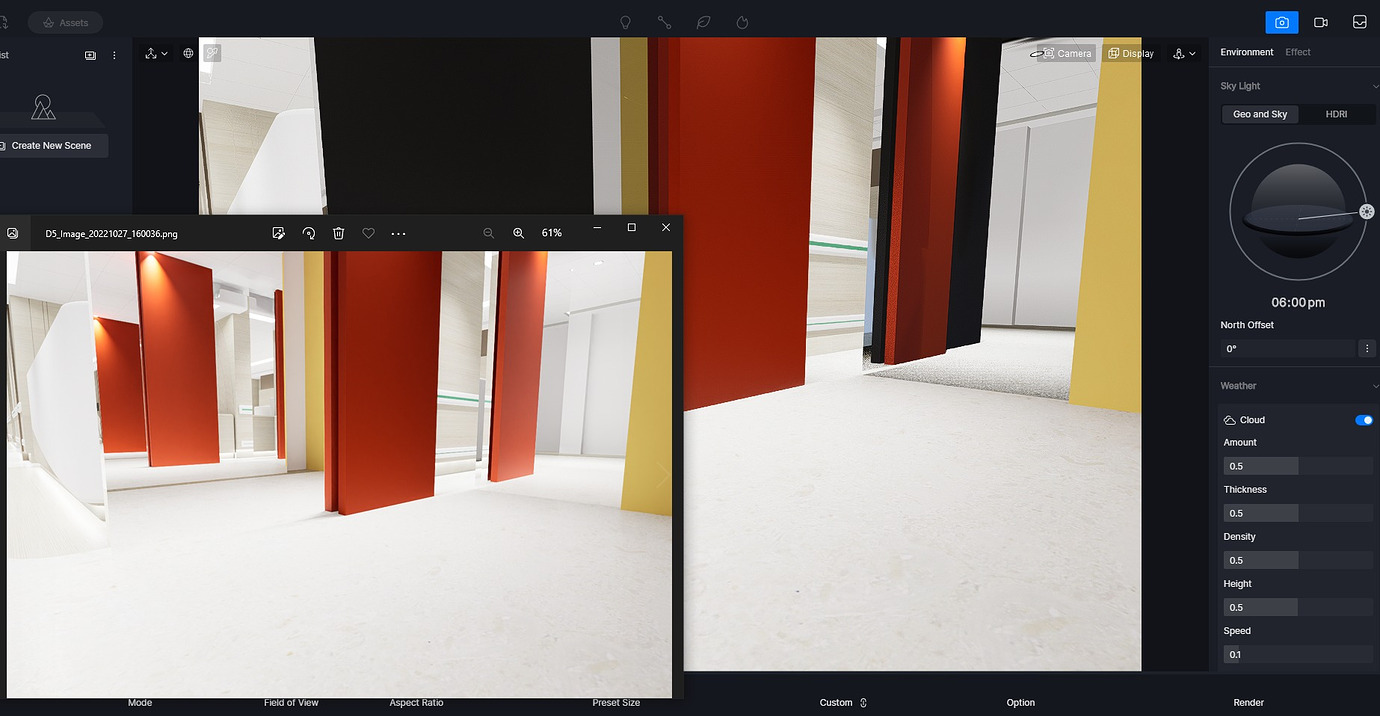Select the Environment tab
The width and height of the screenshot is (1380, 716).
(1246, 52)
